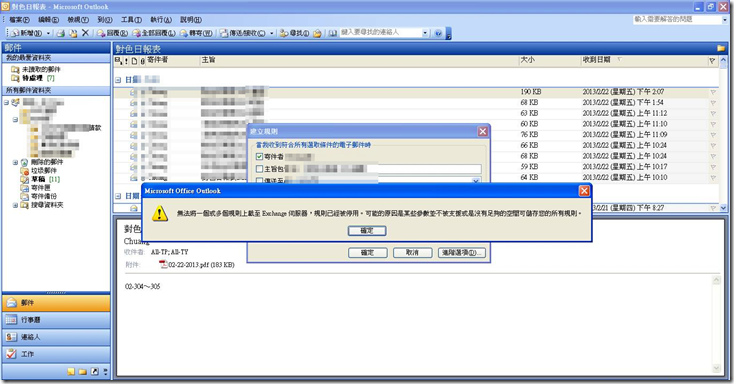
Task: Open the 執行 Actions menu
Action: pos(161,20)
